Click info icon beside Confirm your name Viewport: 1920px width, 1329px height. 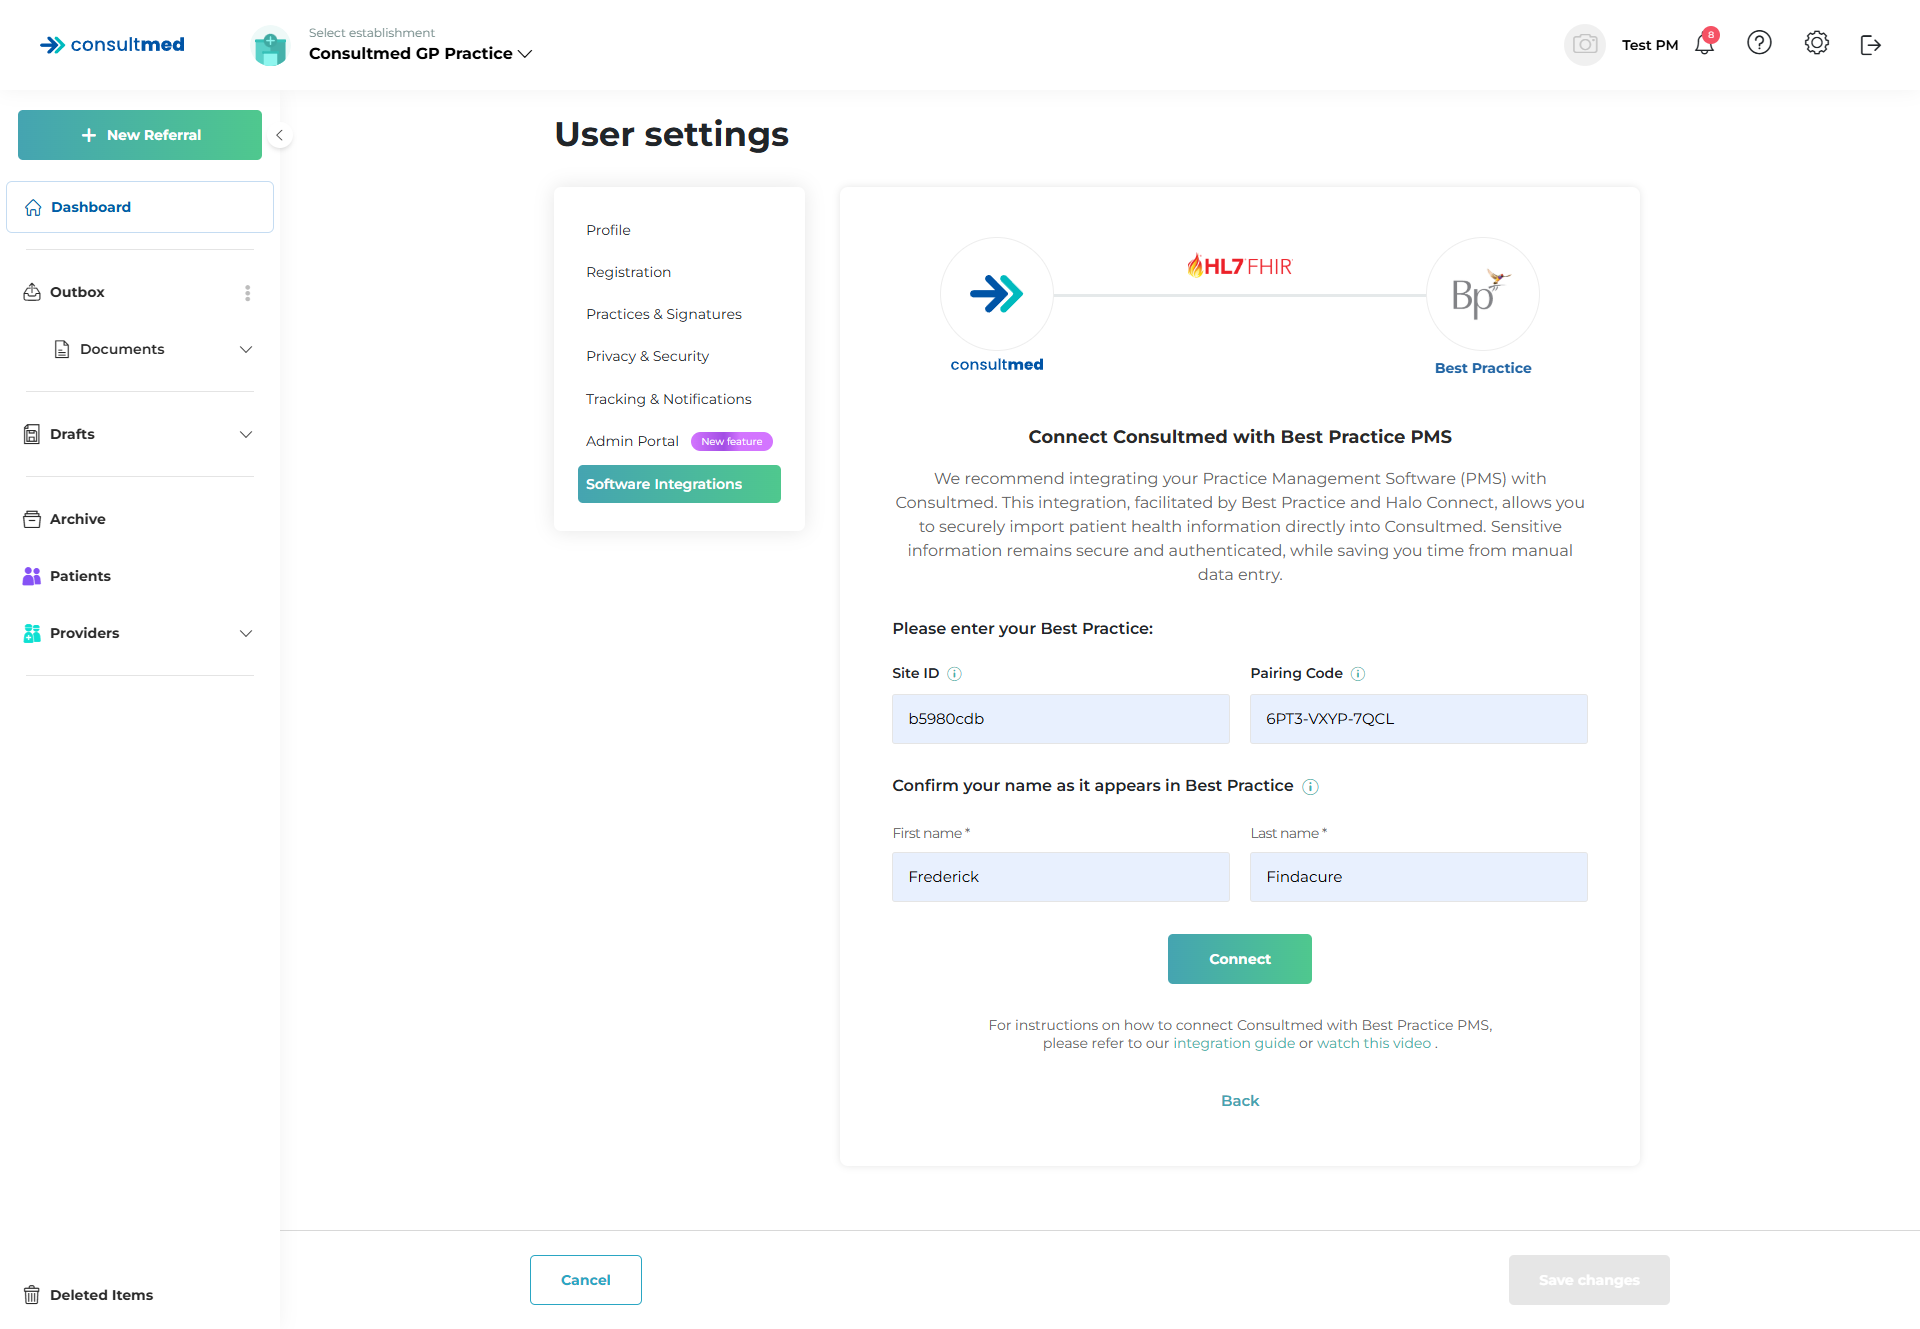pos(1310,787)
